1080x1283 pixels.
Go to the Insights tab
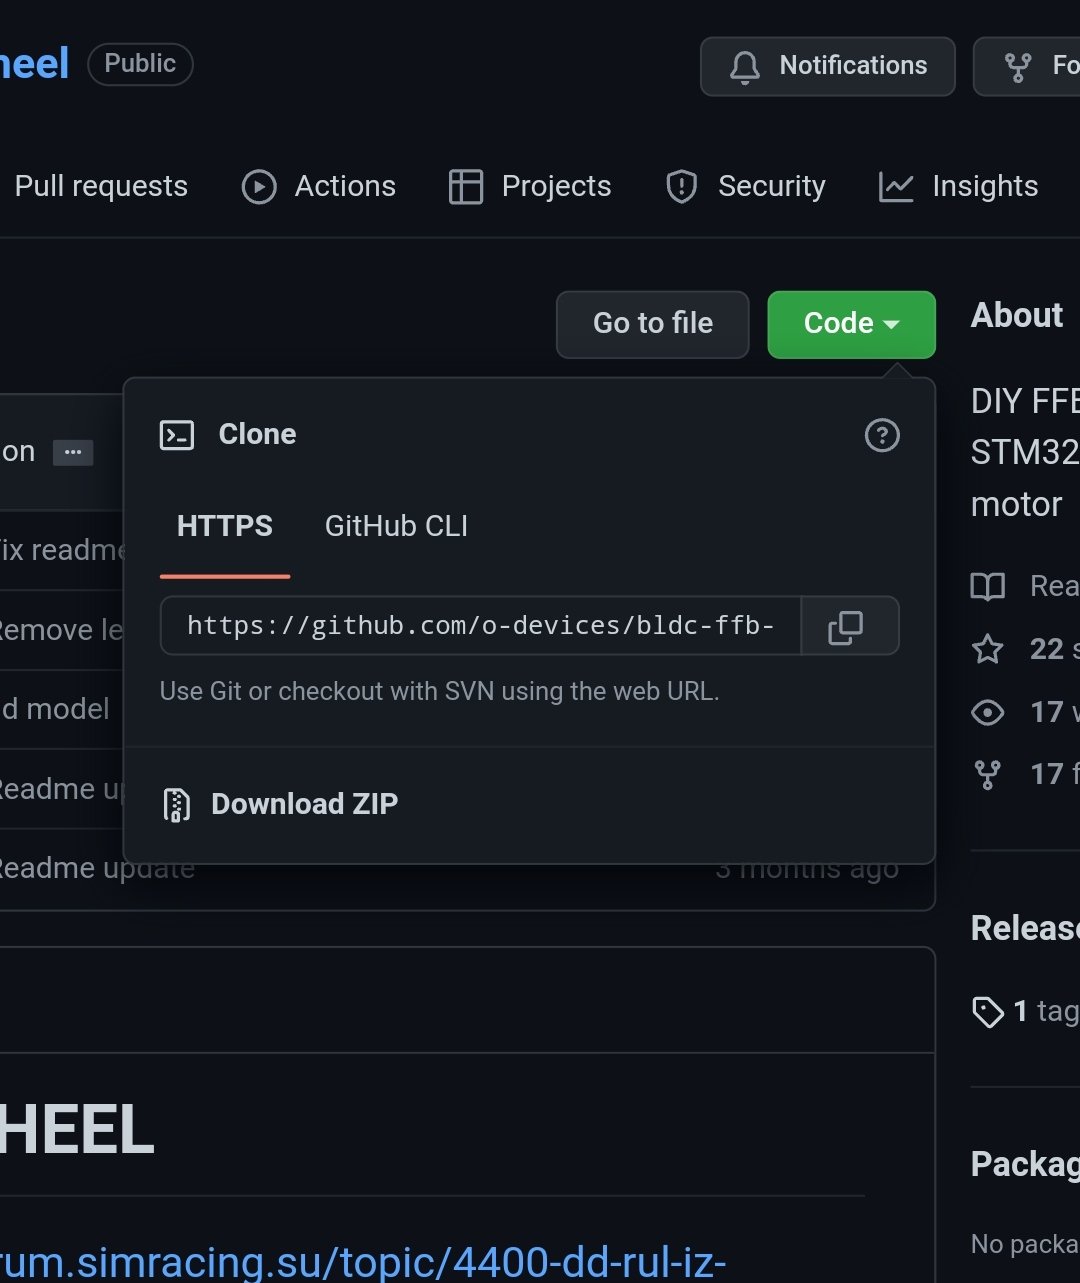click(x=958, y=187)
